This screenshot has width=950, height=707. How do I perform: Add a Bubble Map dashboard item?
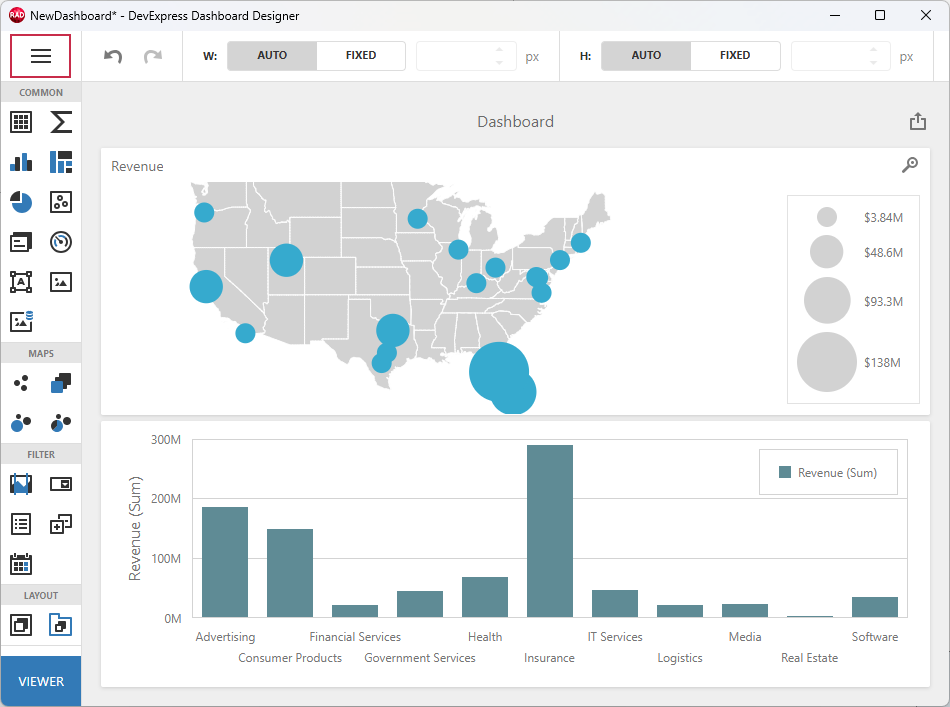coord(20,422)
